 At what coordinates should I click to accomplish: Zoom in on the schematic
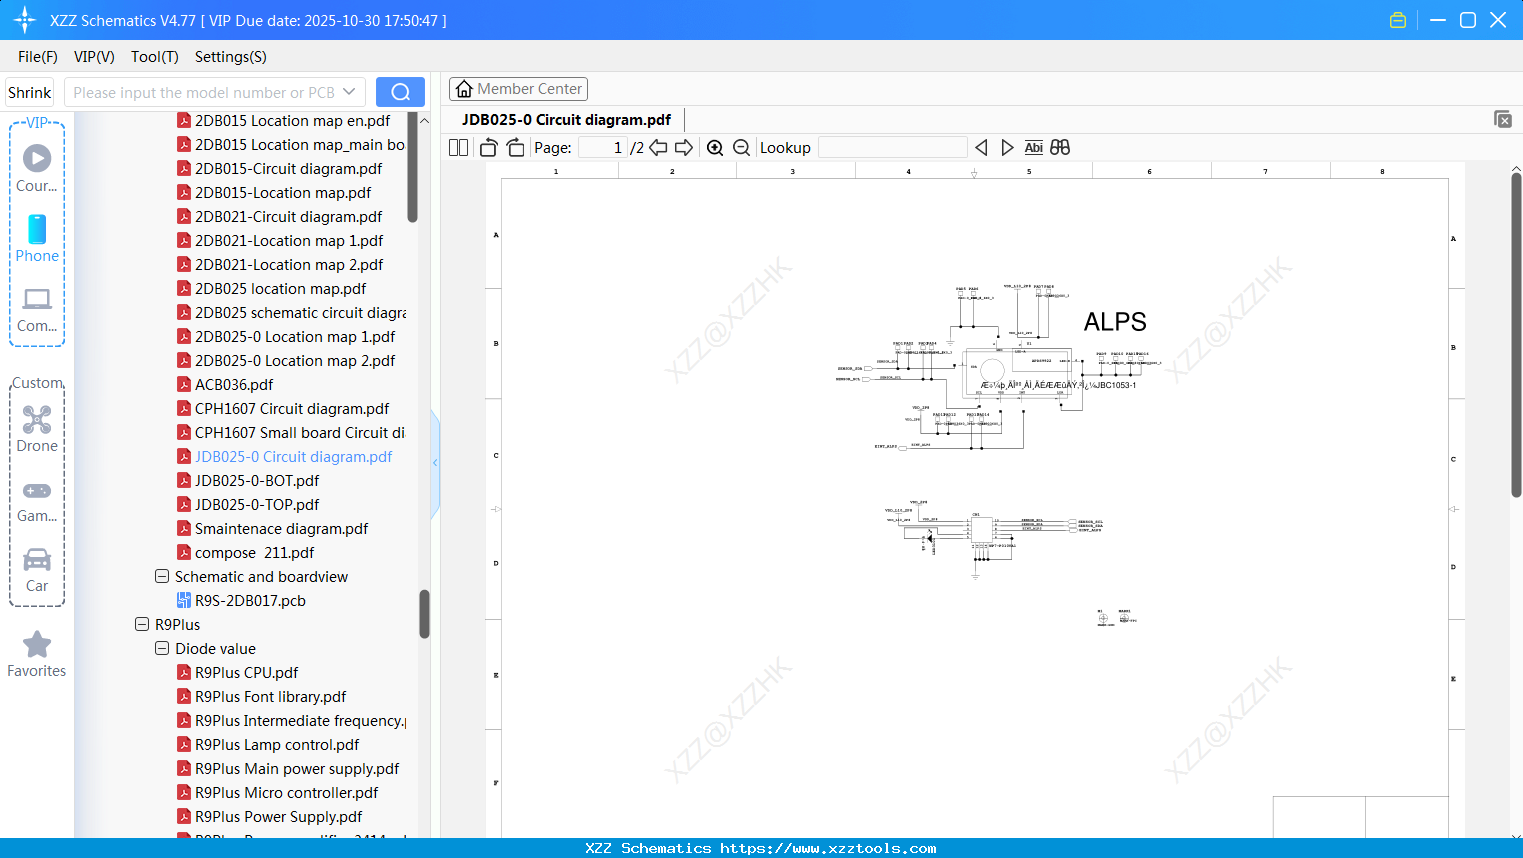pos(715,147)
